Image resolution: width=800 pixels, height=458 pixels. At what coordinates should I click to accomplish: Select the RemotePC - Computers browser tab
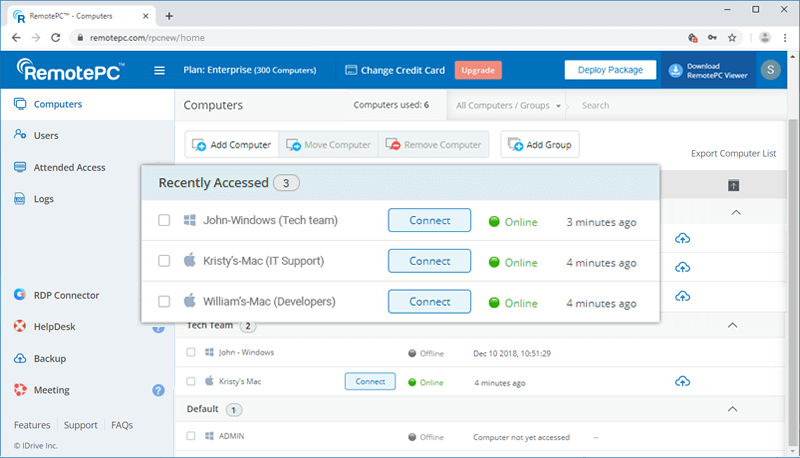[82, 16]
